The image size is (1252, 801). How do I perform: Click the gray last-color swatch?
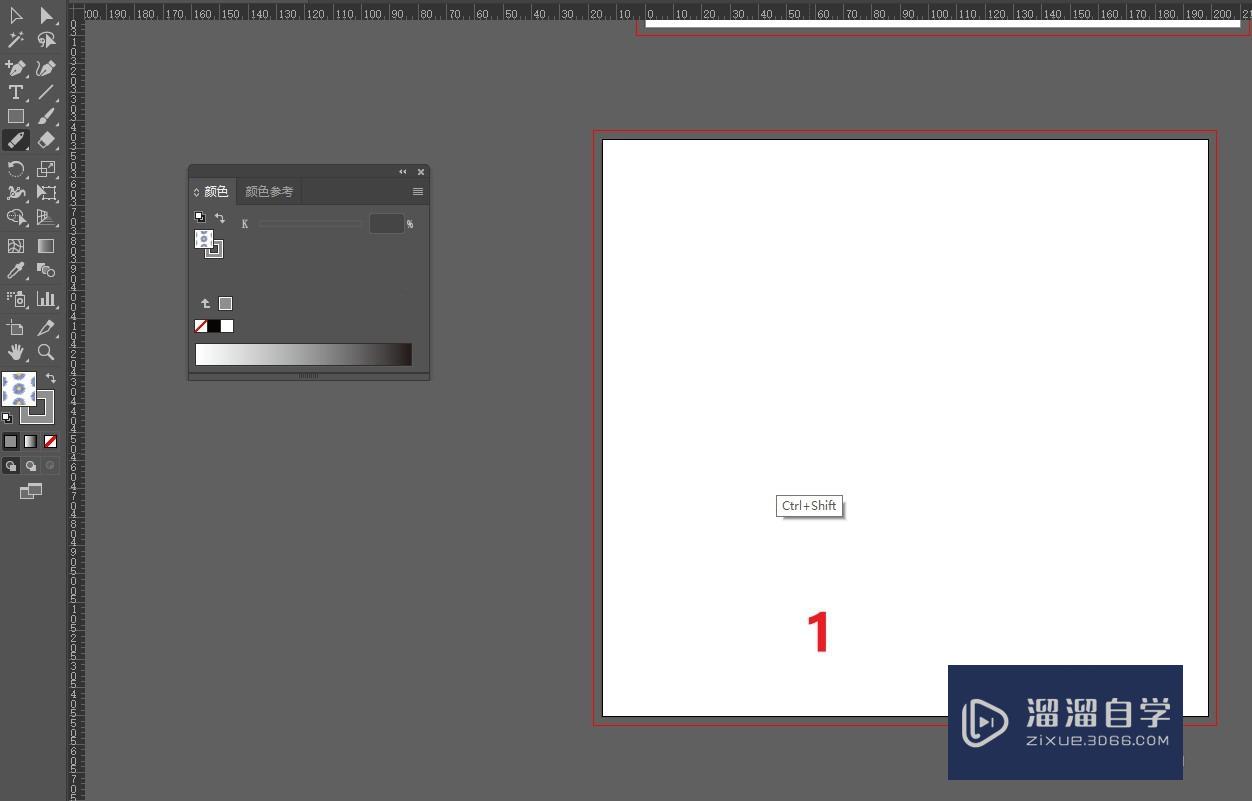click(226, 304)
